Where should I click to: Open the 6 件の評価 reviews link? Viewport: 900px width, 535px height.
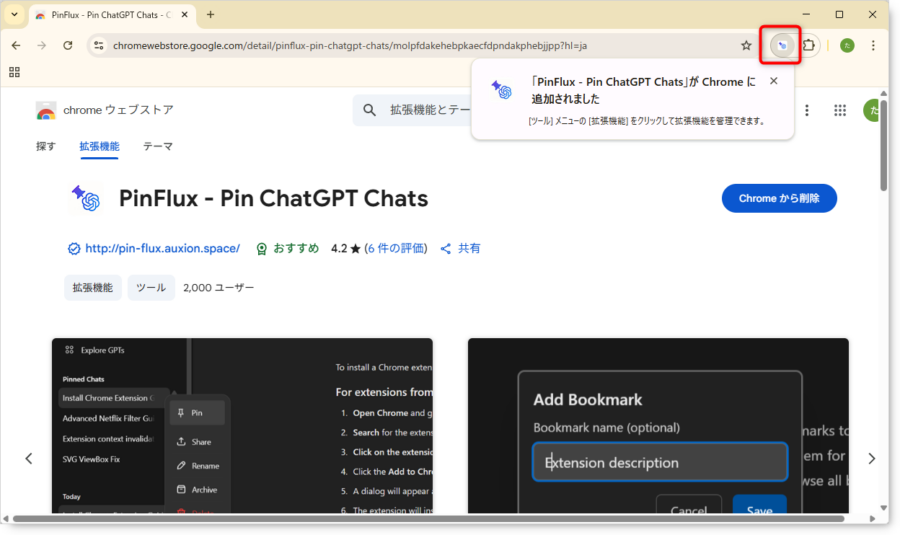[x=395, y=248]
